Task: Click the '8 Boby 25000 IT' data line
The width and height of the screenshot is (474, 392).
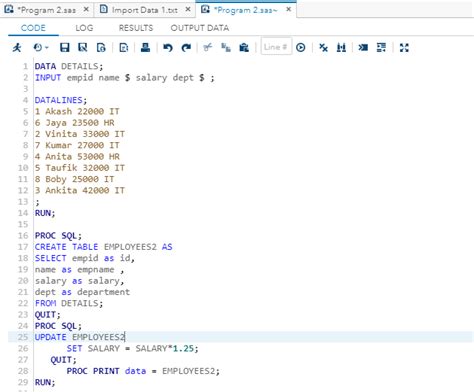Action: 74,179
